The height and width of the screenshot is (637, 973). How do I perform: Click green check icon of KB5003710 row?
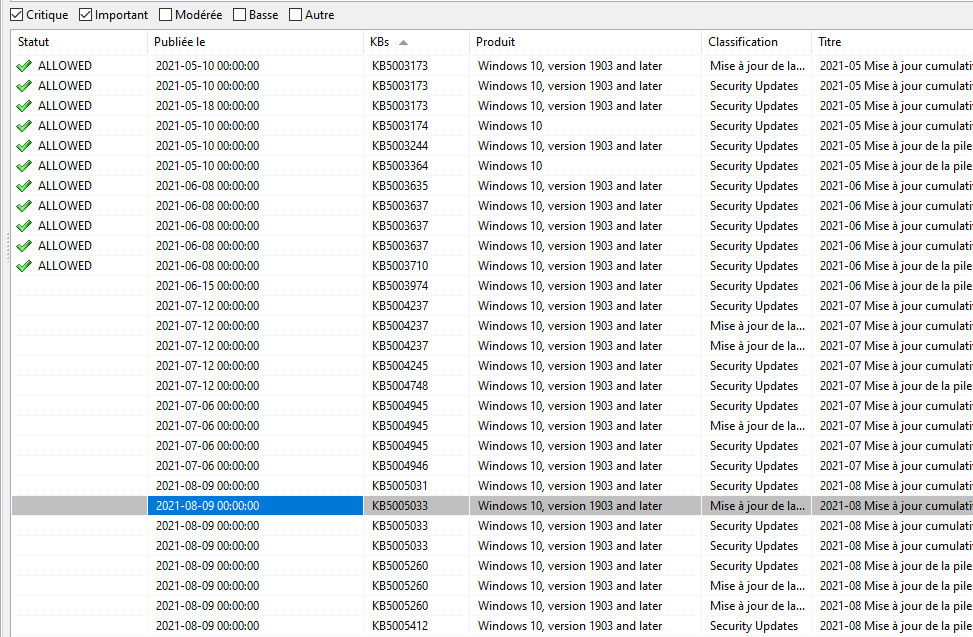(24, 266)
